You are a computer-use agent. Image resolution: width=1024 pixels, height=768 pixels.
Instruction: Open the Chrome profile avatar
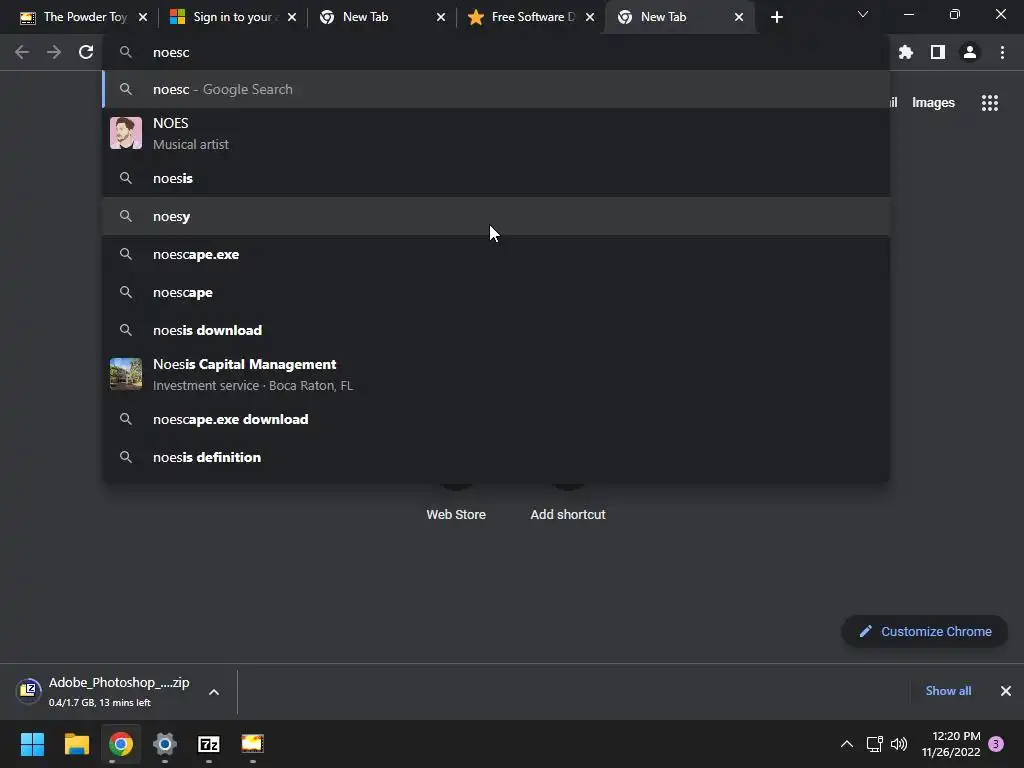[969, 52]
